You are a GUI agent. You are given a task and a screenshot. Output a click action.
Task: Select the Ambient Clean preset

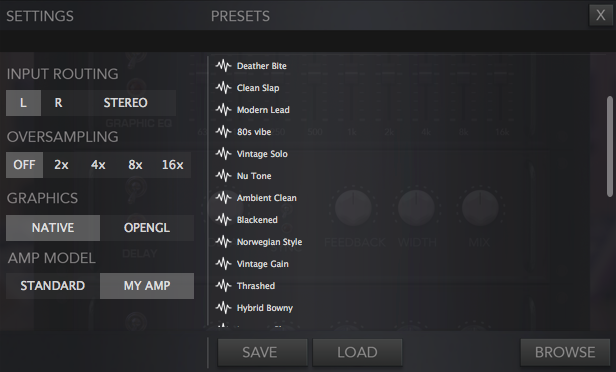[x=267, y=198]
